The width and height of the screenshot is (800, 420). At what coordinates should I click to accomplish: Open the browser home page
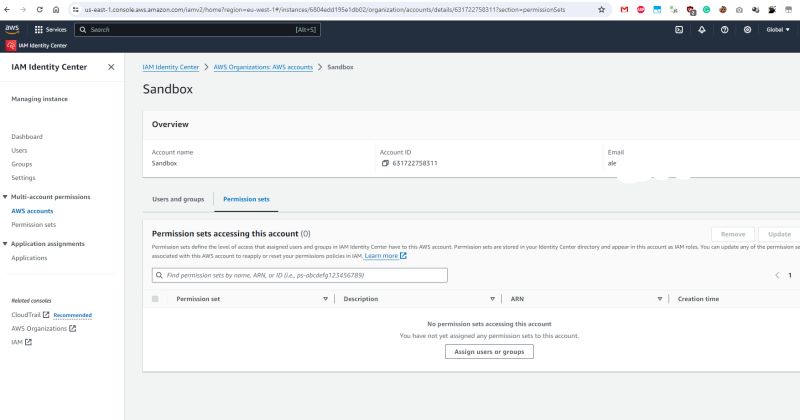[x=56, y=10]
